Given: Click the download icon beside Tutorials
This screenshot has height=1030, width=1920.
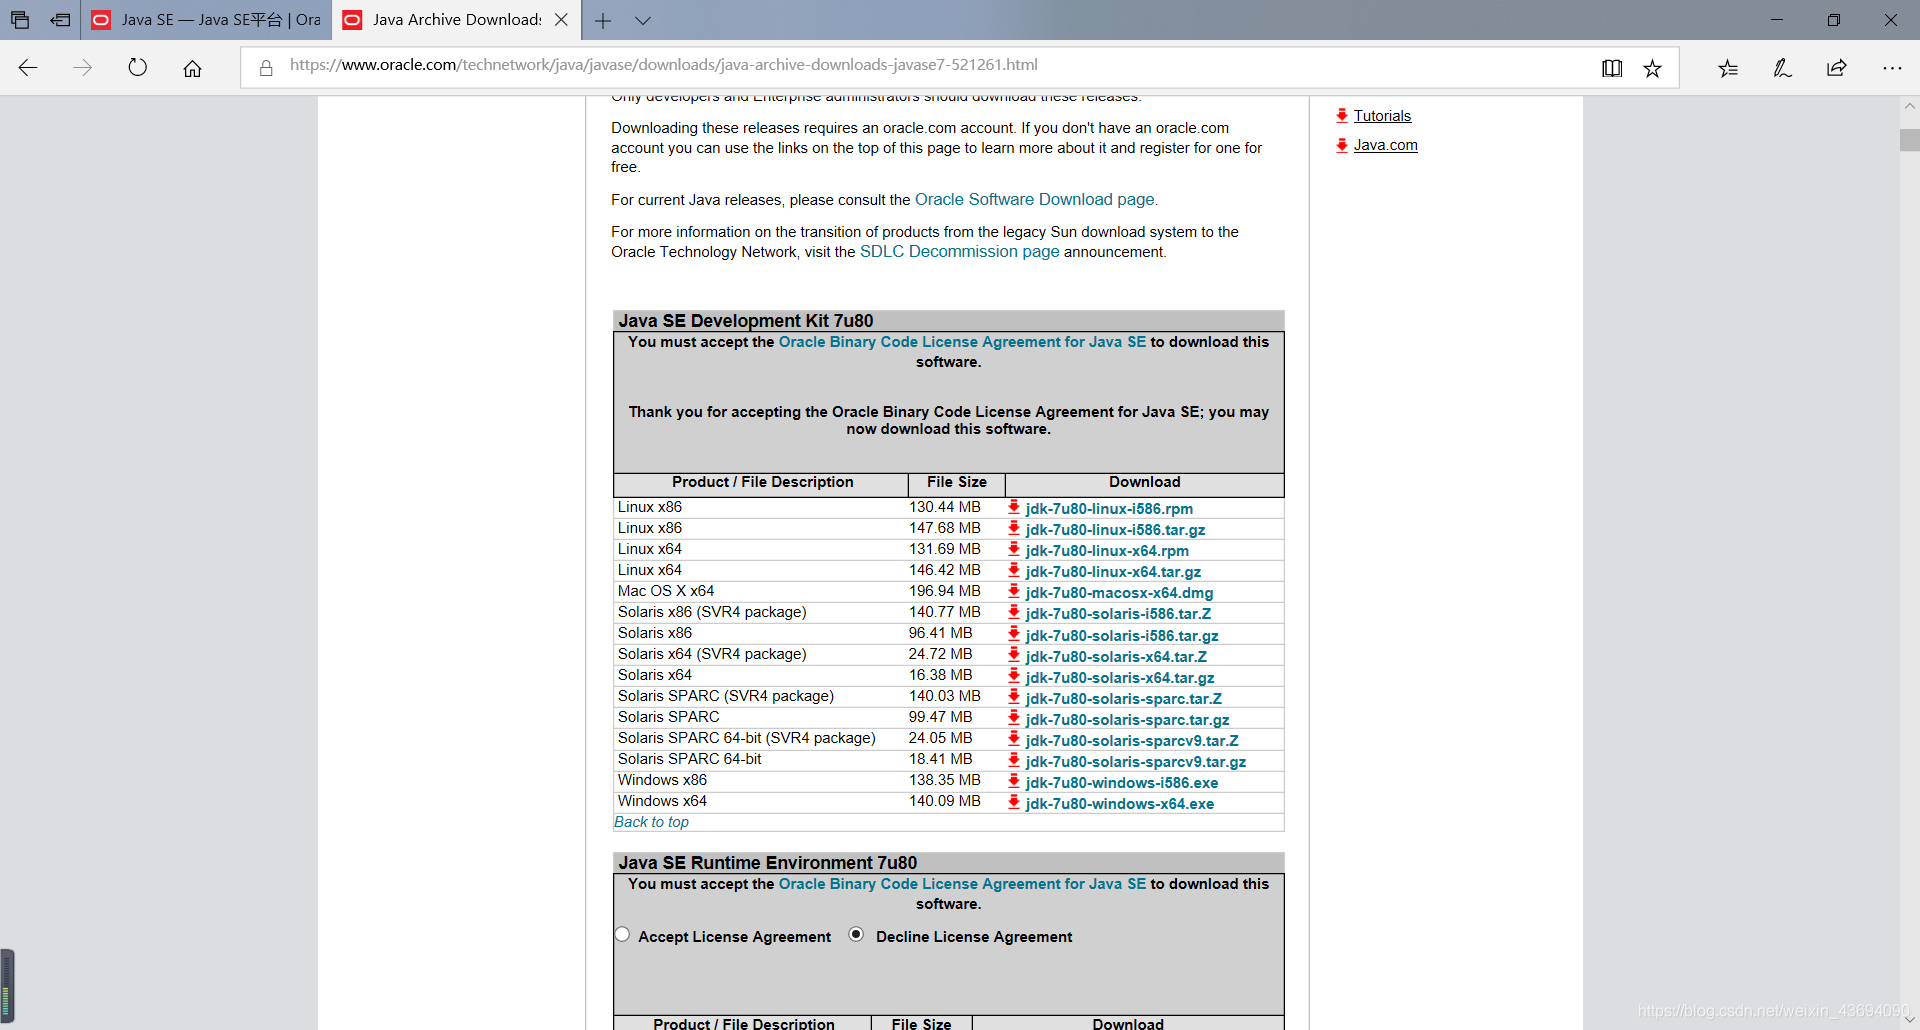Looking at the screenshot, I should click(x=1342, y=116).
